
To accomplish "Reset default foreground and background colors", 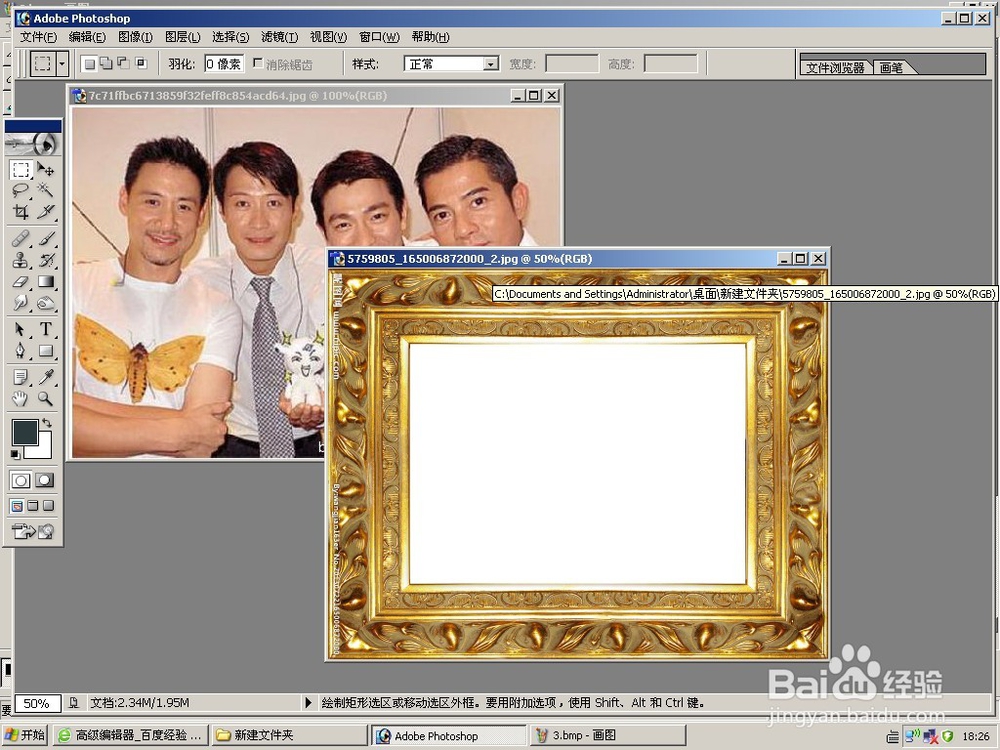I will tap(15, 454).
